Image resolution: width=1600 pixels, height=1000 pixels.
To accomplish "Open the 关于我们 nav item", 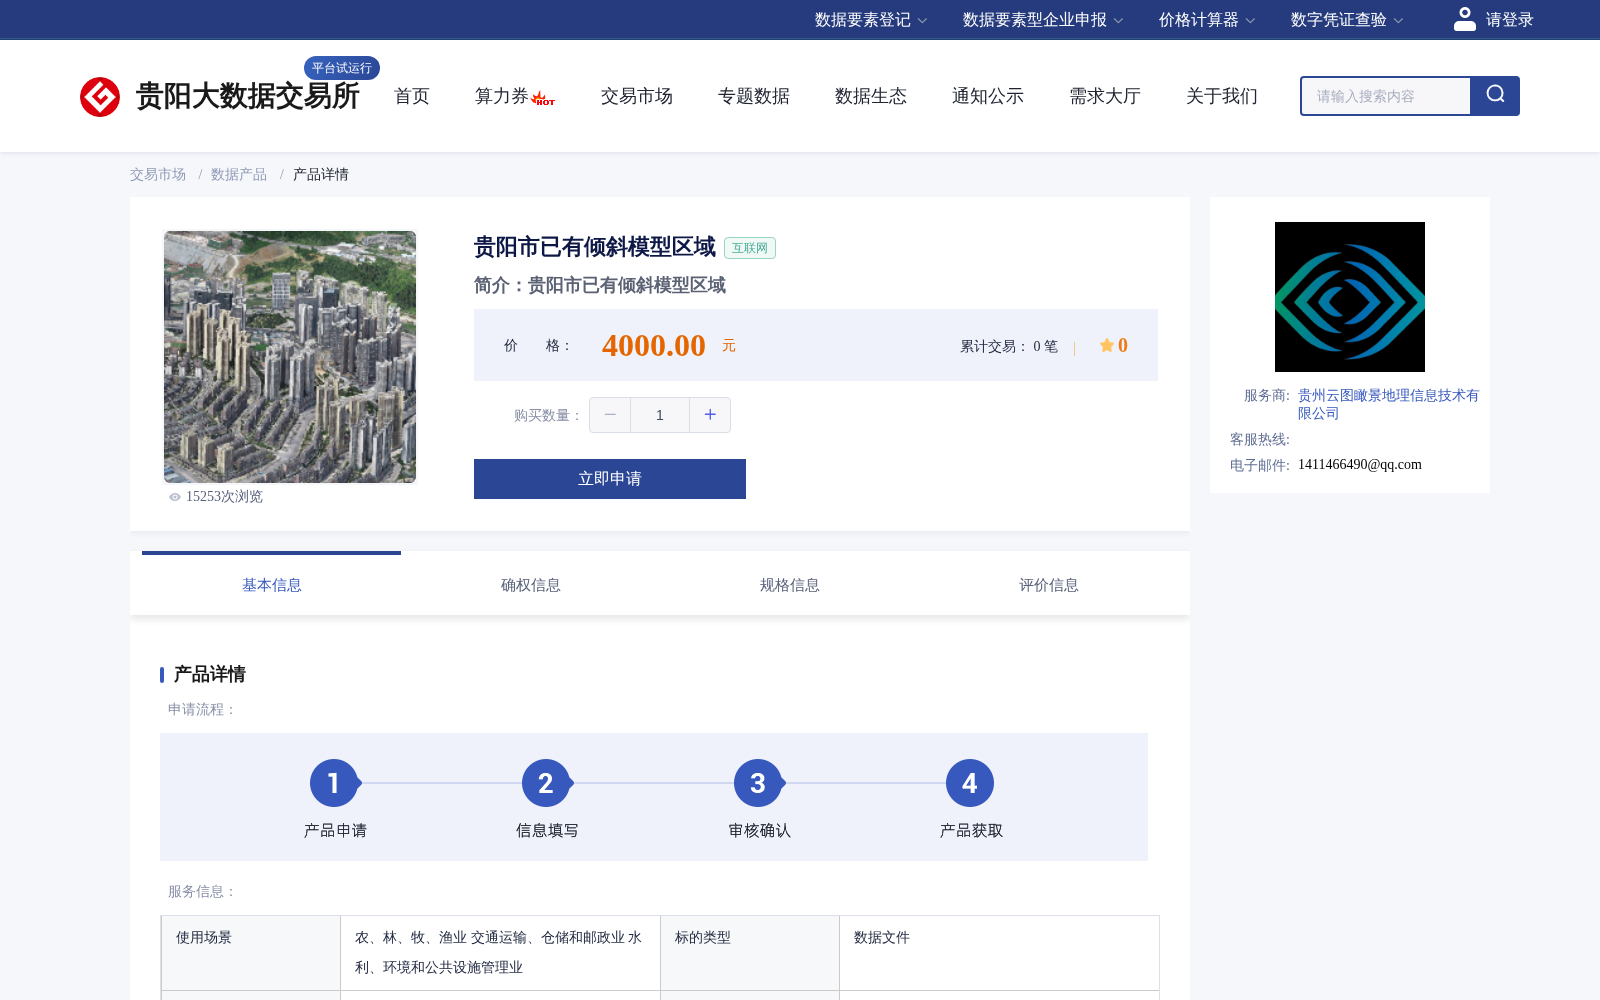I will (x=1222, y=96).
